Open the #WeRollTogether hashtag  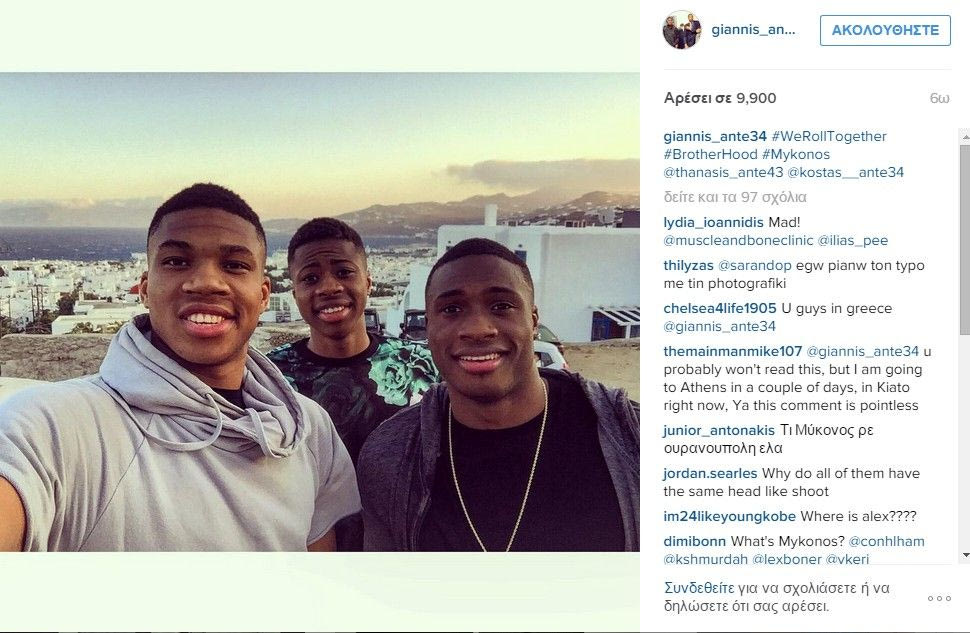829,136
